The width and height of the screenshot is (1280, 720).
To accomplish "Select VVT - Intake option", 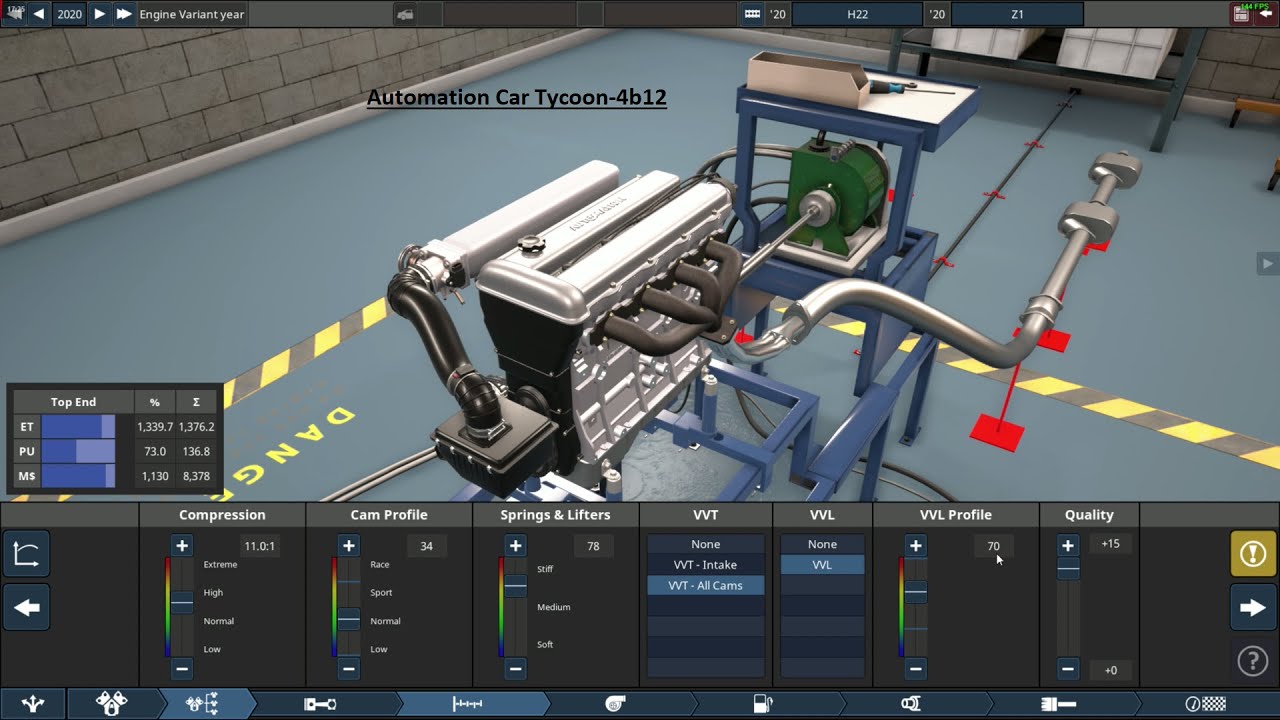I will pos(705,565).
